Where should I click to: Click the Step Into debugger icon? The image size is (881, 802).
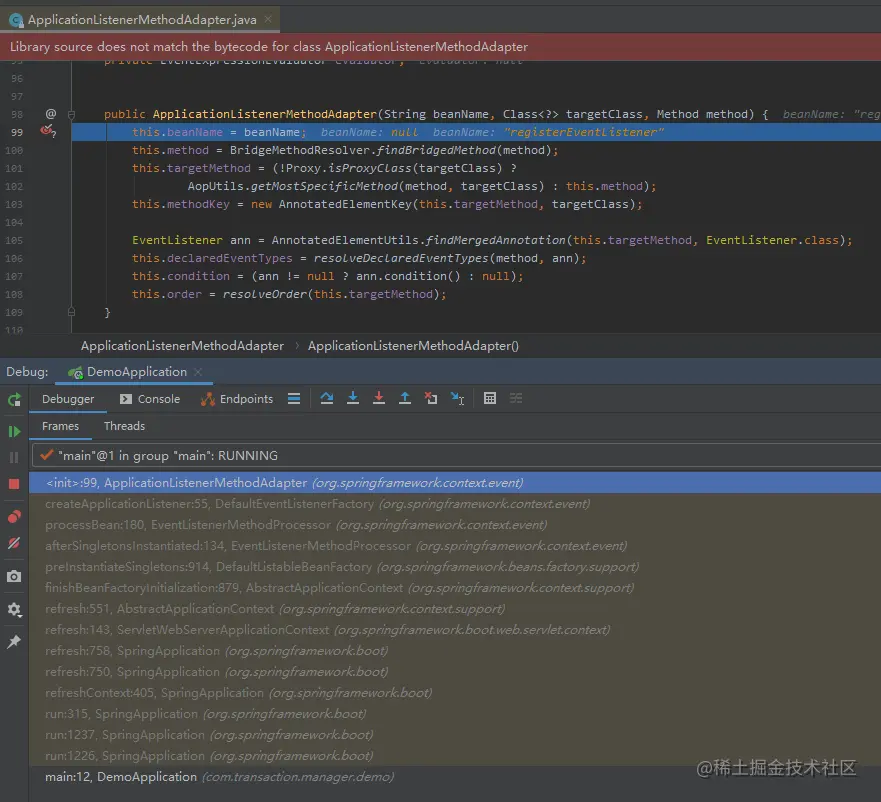[x=353, y=398]
